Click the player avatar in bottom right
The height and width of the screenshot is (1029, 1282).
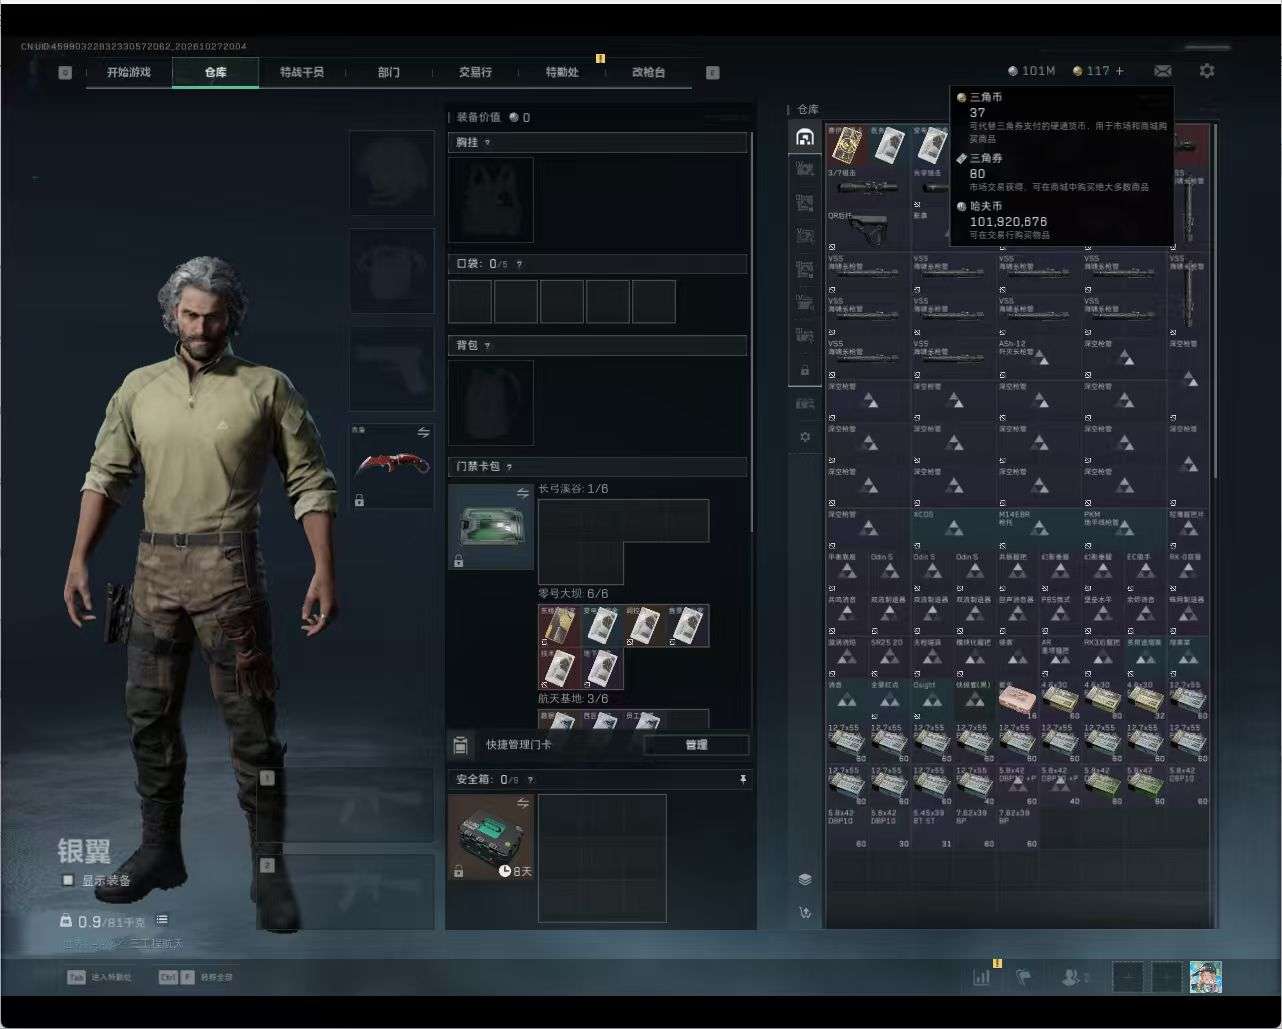[1205, 977]
